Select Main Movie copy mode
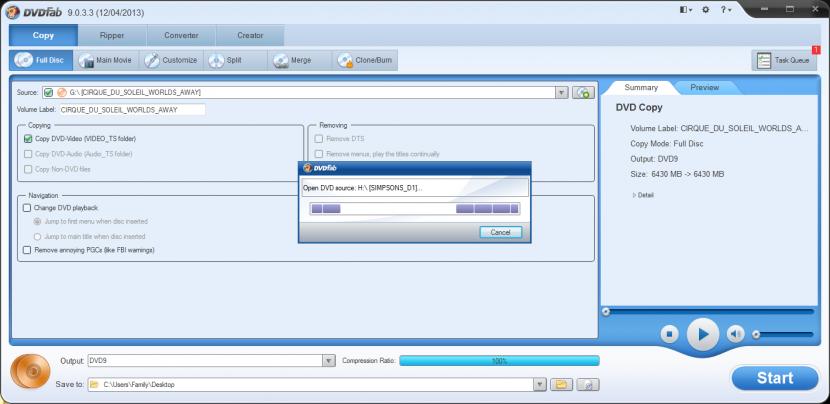The width and height of the screenshot is (830, 404). point(105,60)
